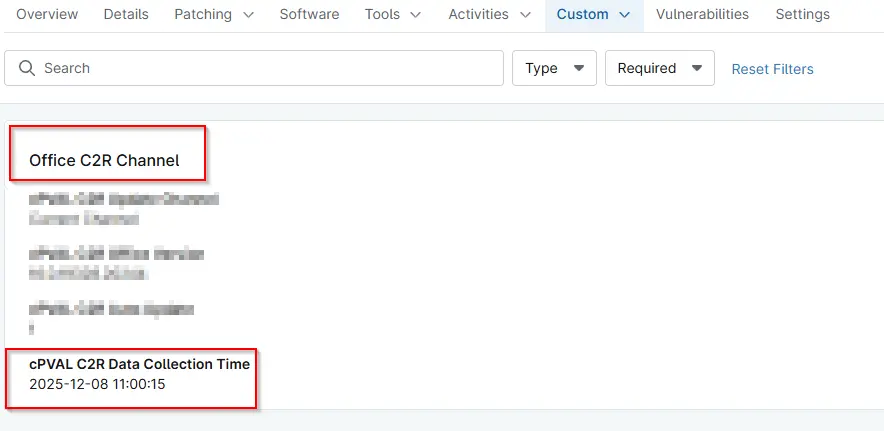Select the 2025-12-08 11:00:15 timestamp value
This screenshot has width=884, height=431.
coord(97,383)
